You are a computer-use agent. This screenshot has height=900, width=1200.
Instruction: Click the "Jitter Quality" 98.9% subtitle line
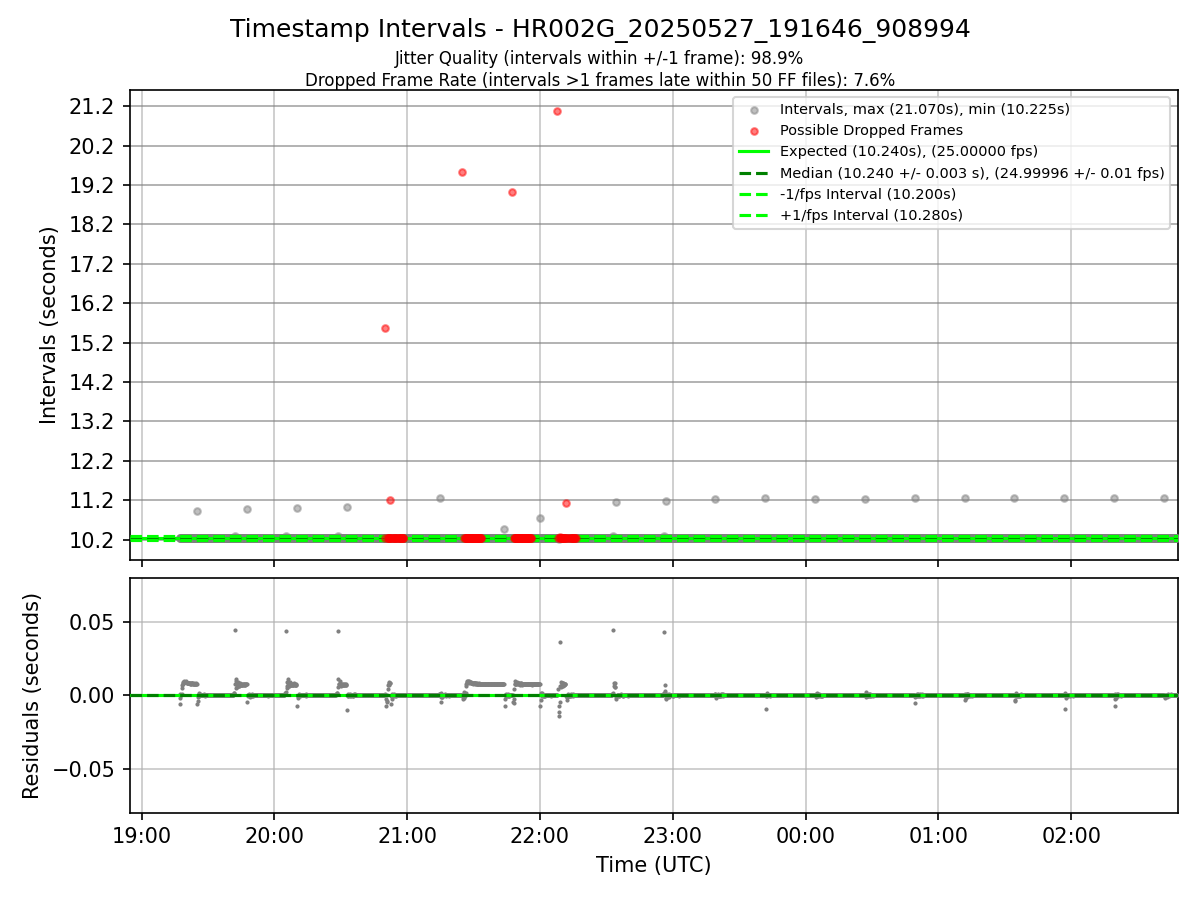point(599,58)
